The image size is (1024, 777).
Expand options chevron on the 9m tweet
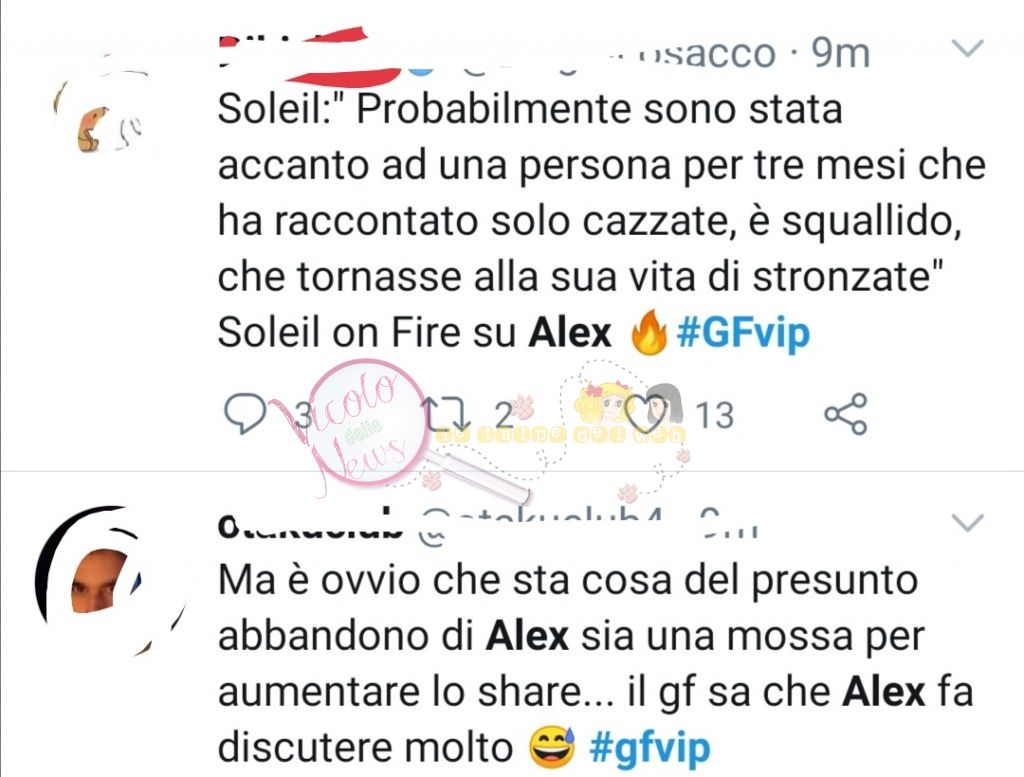967,48
